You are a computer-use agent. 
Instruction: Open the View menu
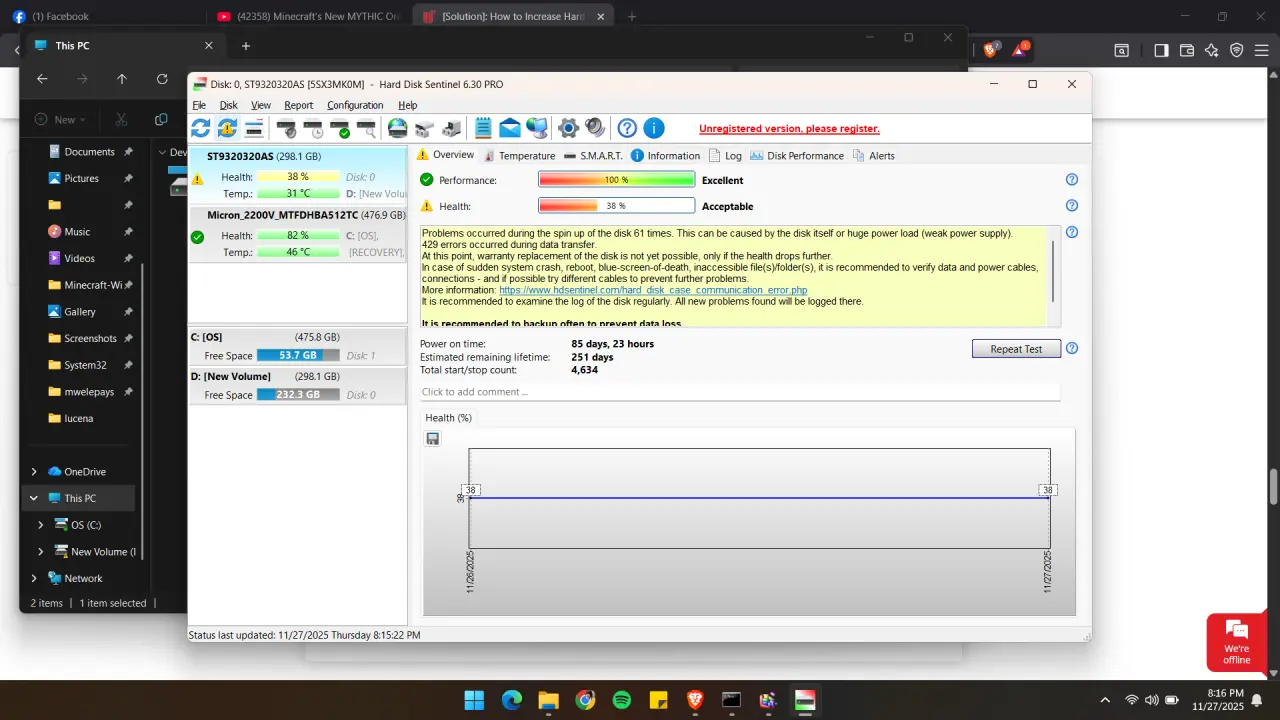click(x=261, y=105)
